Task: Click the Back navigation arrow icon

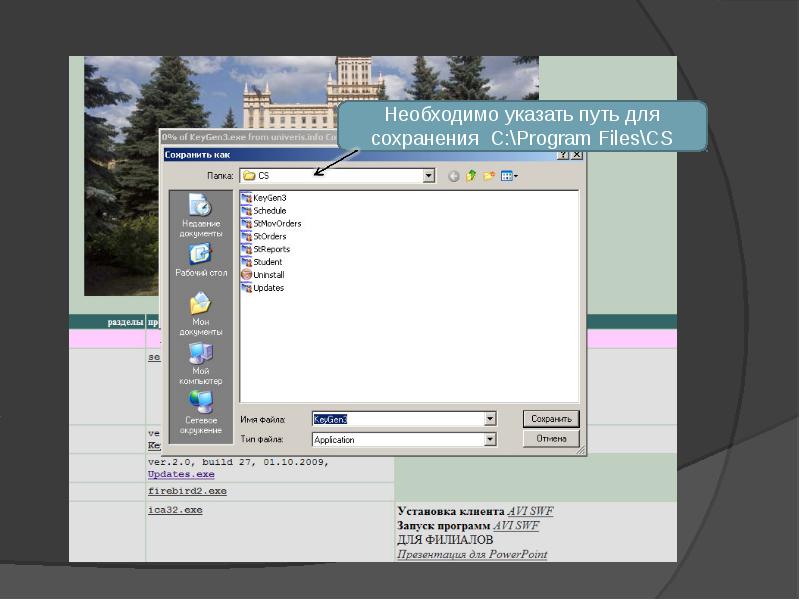Action: pyautogui.click(x=453, y=176)
